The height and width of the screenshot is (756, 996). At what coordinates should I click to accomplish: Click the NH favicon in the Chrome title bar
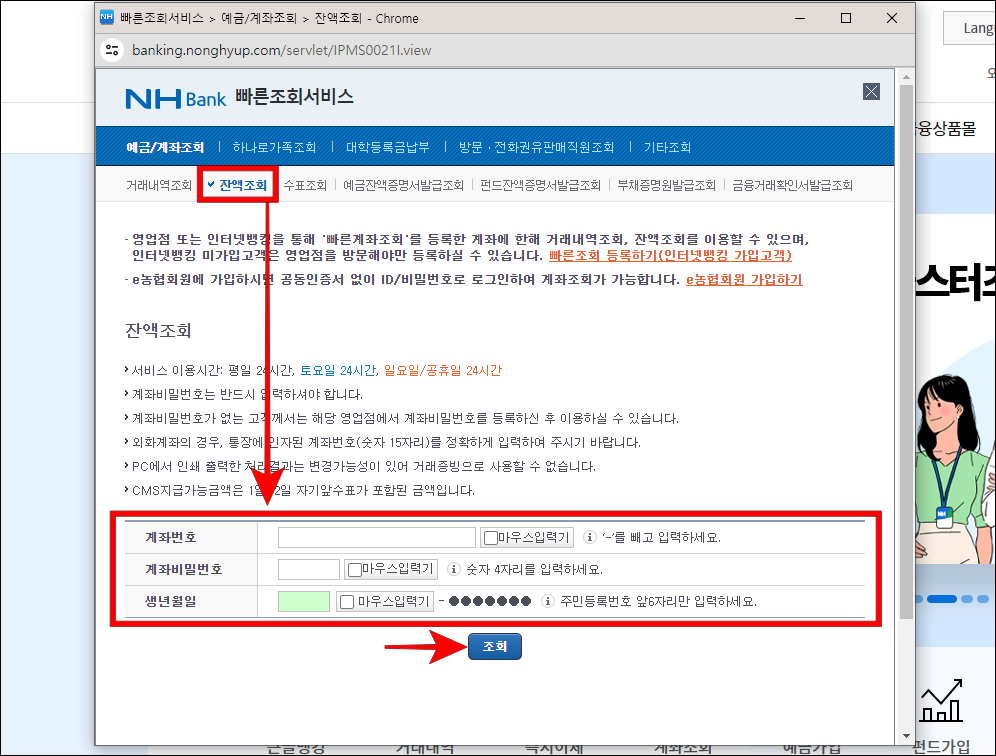[x=106, y=17]
